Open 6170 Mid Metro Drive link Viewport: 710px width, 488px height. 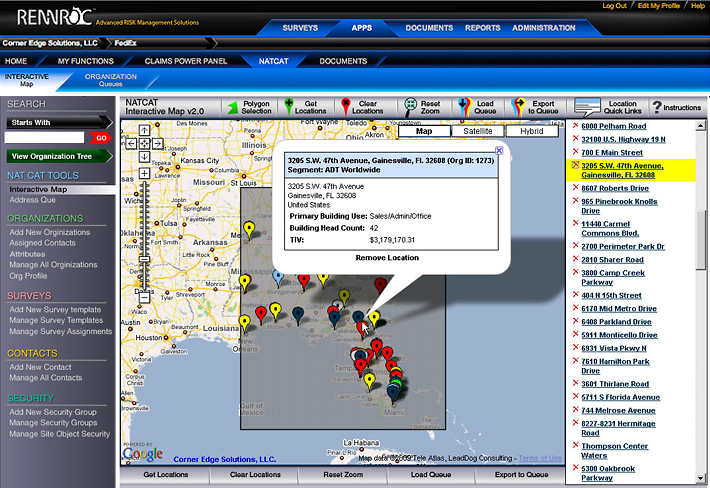tap(619, 309)
